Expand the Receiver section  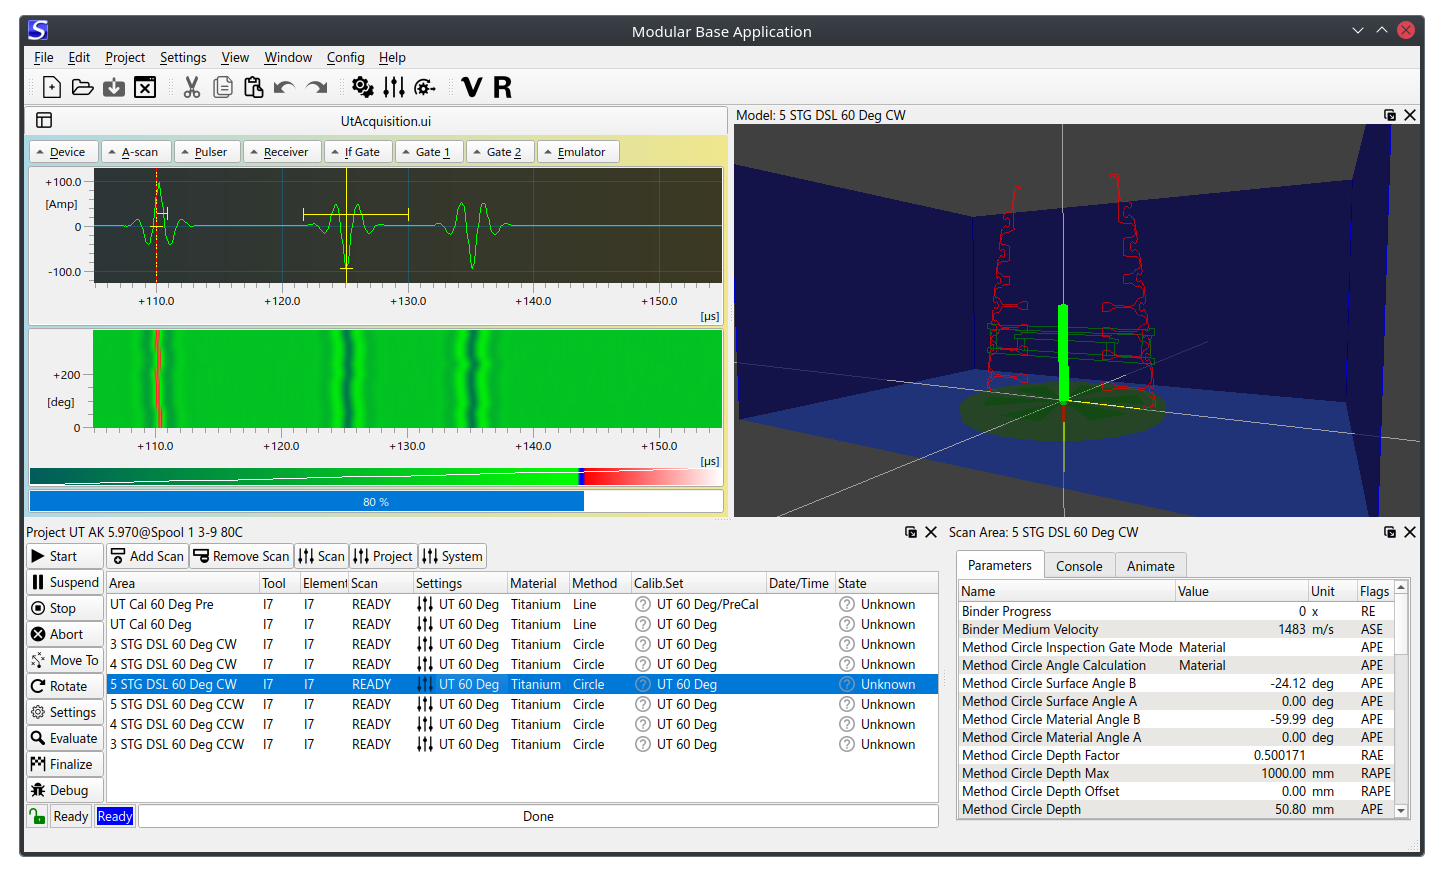[x=283, y=152]
